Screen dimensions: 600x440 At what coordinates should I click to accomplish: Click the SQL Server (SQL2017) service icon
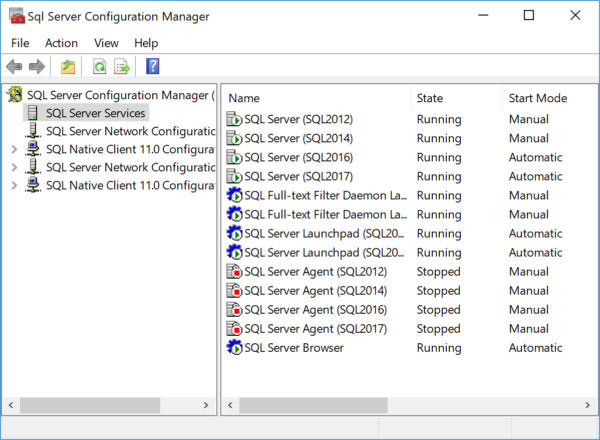[x=234, y=176]
